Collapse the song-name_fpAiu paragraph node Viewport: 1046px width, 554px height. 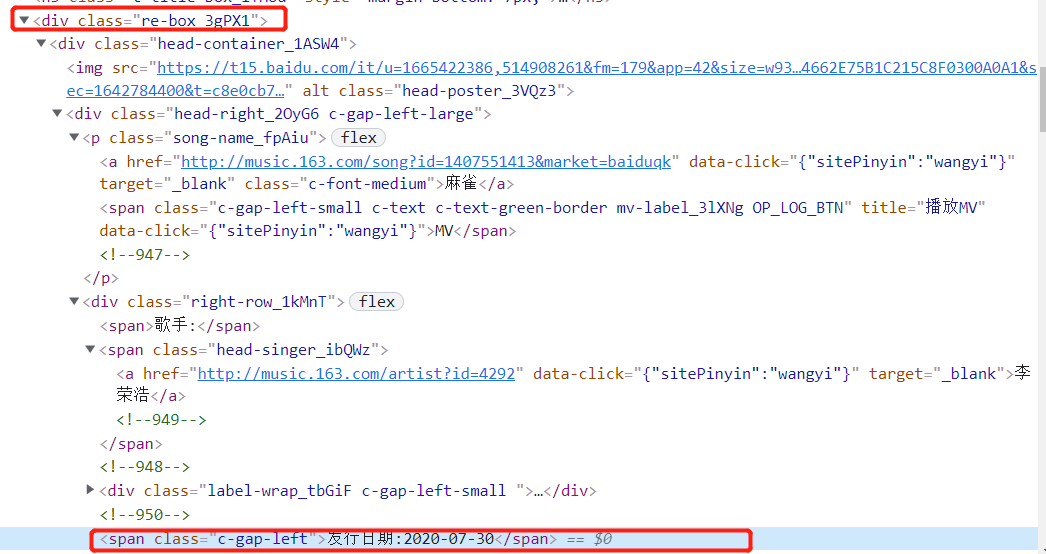74,137
